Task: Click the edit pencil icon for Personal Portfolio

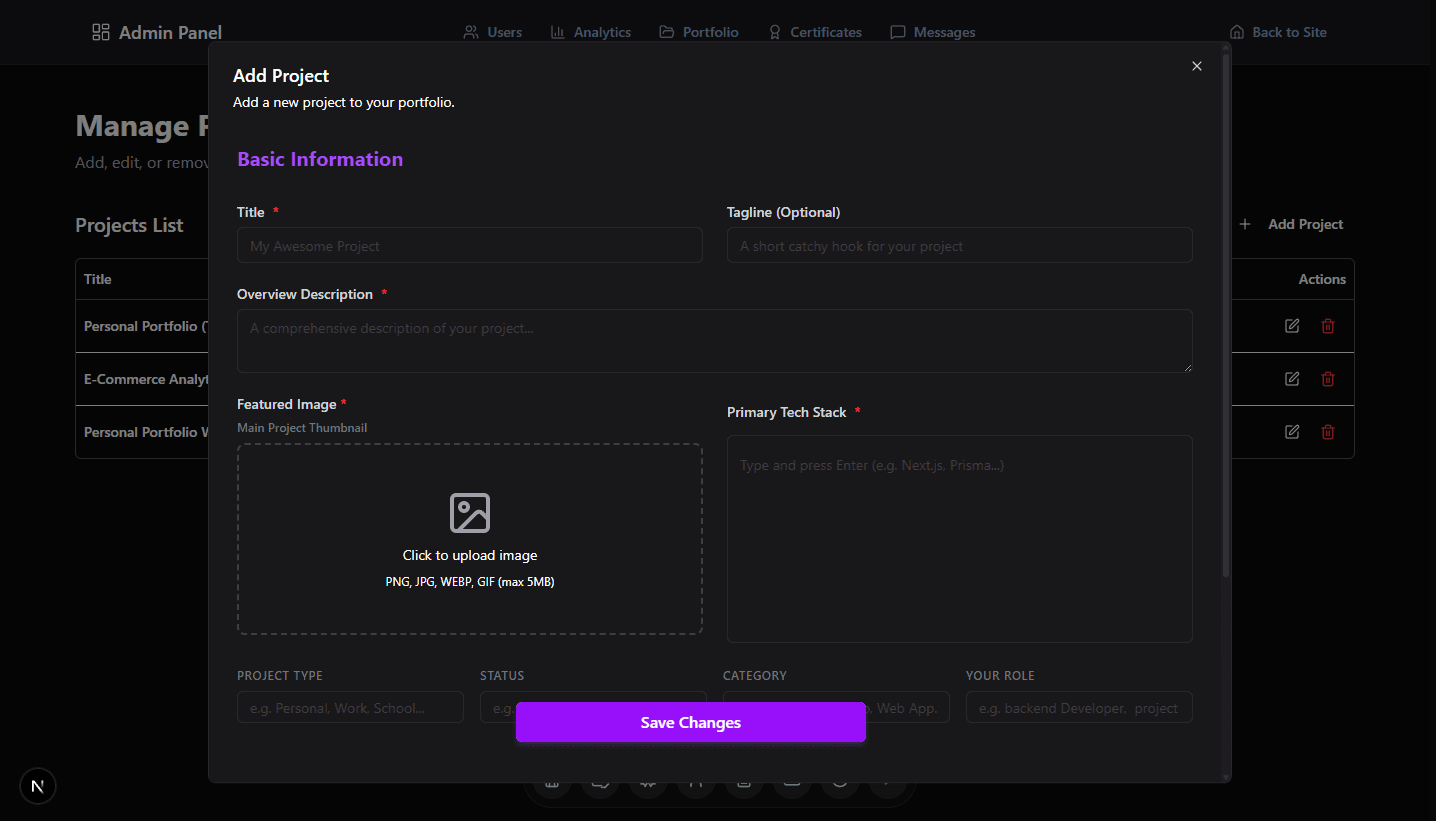Action: [x=1291, y=325]
